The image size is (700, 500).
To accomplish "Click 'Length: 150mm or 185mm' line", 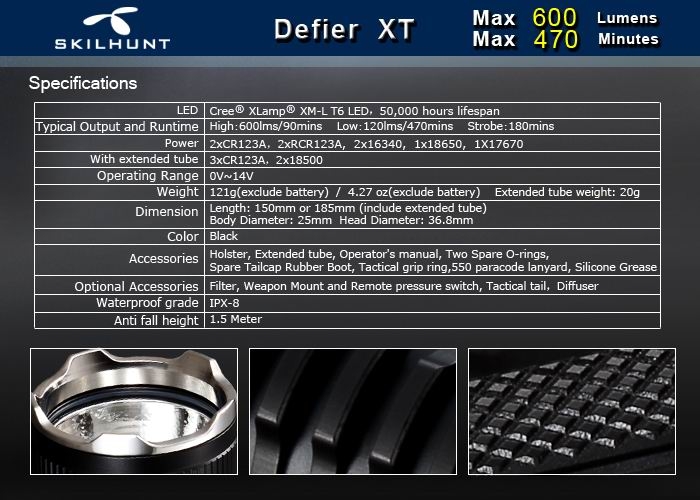I will (x=348, y=208).
